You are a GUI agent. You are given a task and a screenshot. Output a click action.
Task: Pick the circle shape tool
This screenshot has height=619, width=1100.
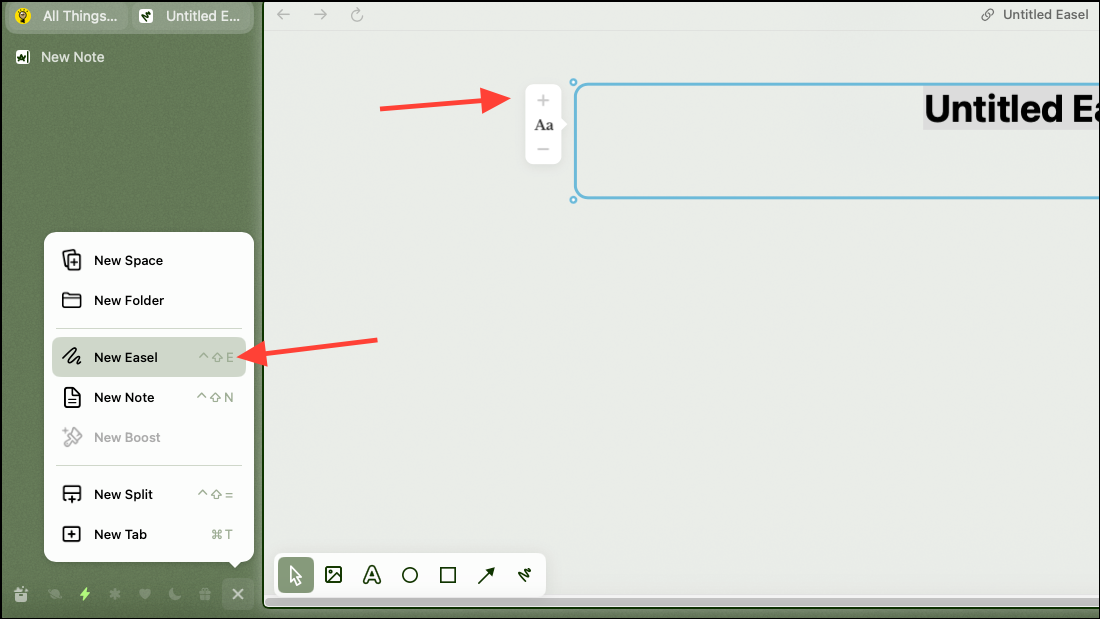pos(410,575)
